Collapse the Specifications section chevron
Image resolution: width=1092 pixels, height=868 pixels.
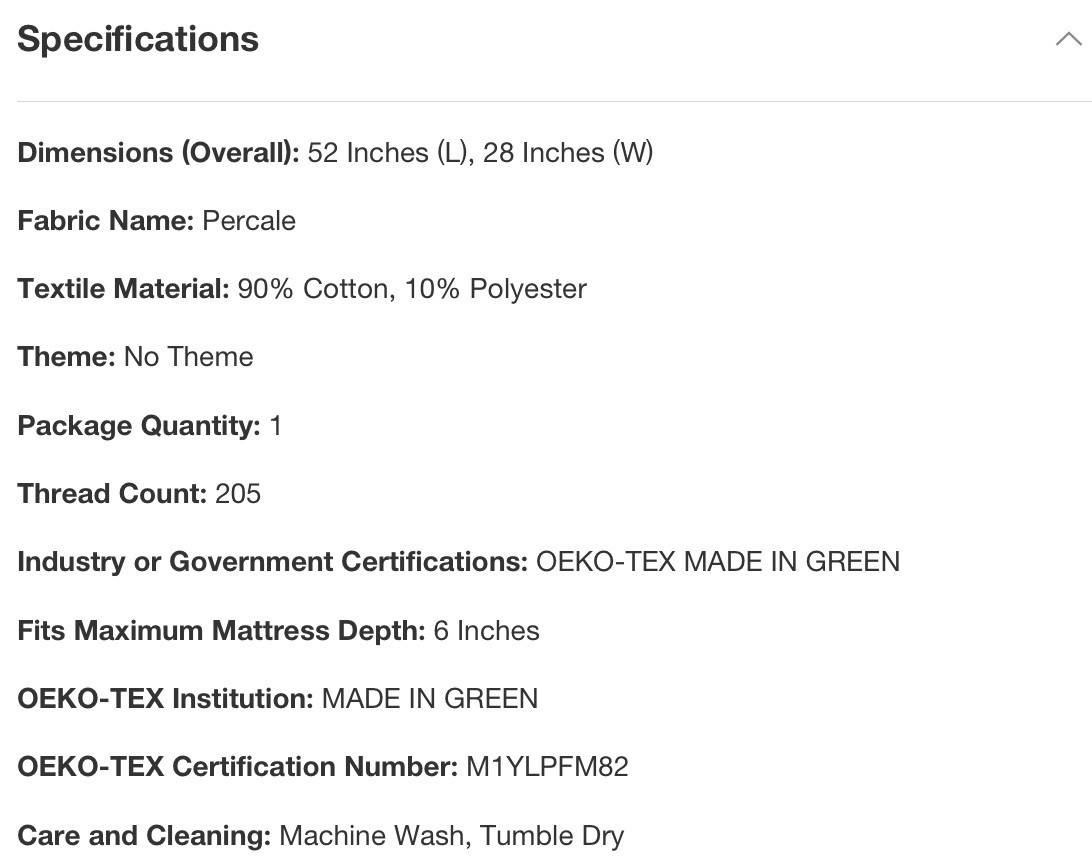(x=1068, y=40)
